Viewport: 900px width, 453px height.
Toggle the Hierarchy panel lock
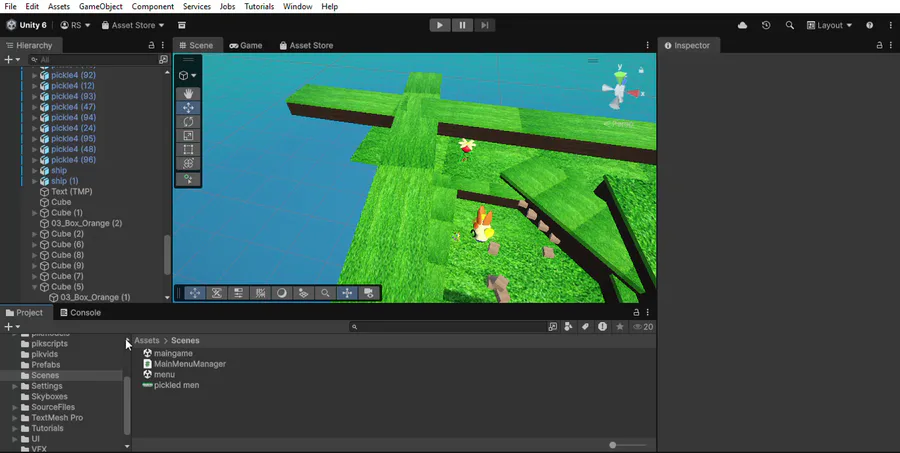152,45
